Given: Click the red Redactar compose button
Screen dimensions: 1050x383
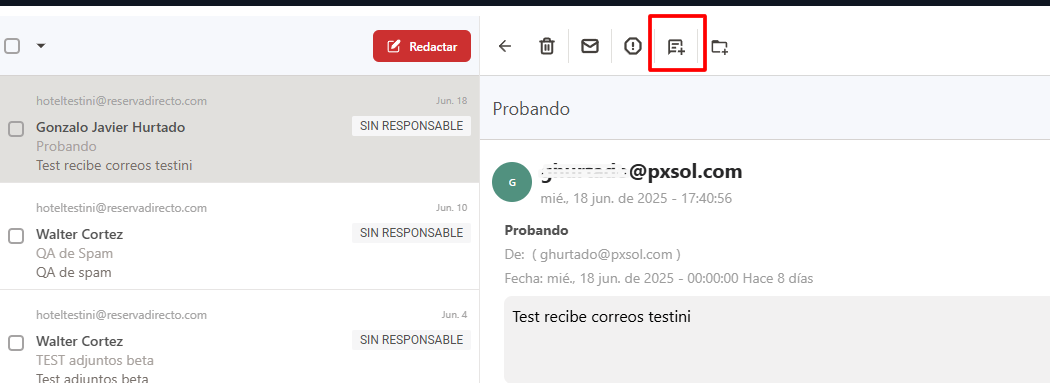Looking at the screenshot, I should (x=422, y=46).
